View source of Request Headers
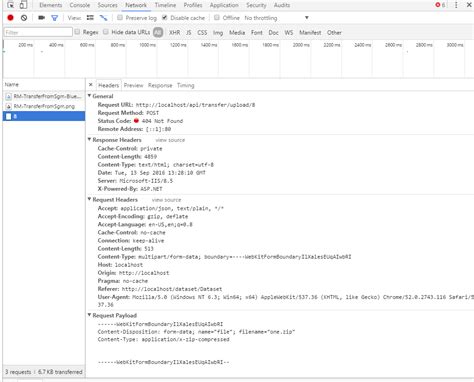474x382 pixels. pos(166,200)
